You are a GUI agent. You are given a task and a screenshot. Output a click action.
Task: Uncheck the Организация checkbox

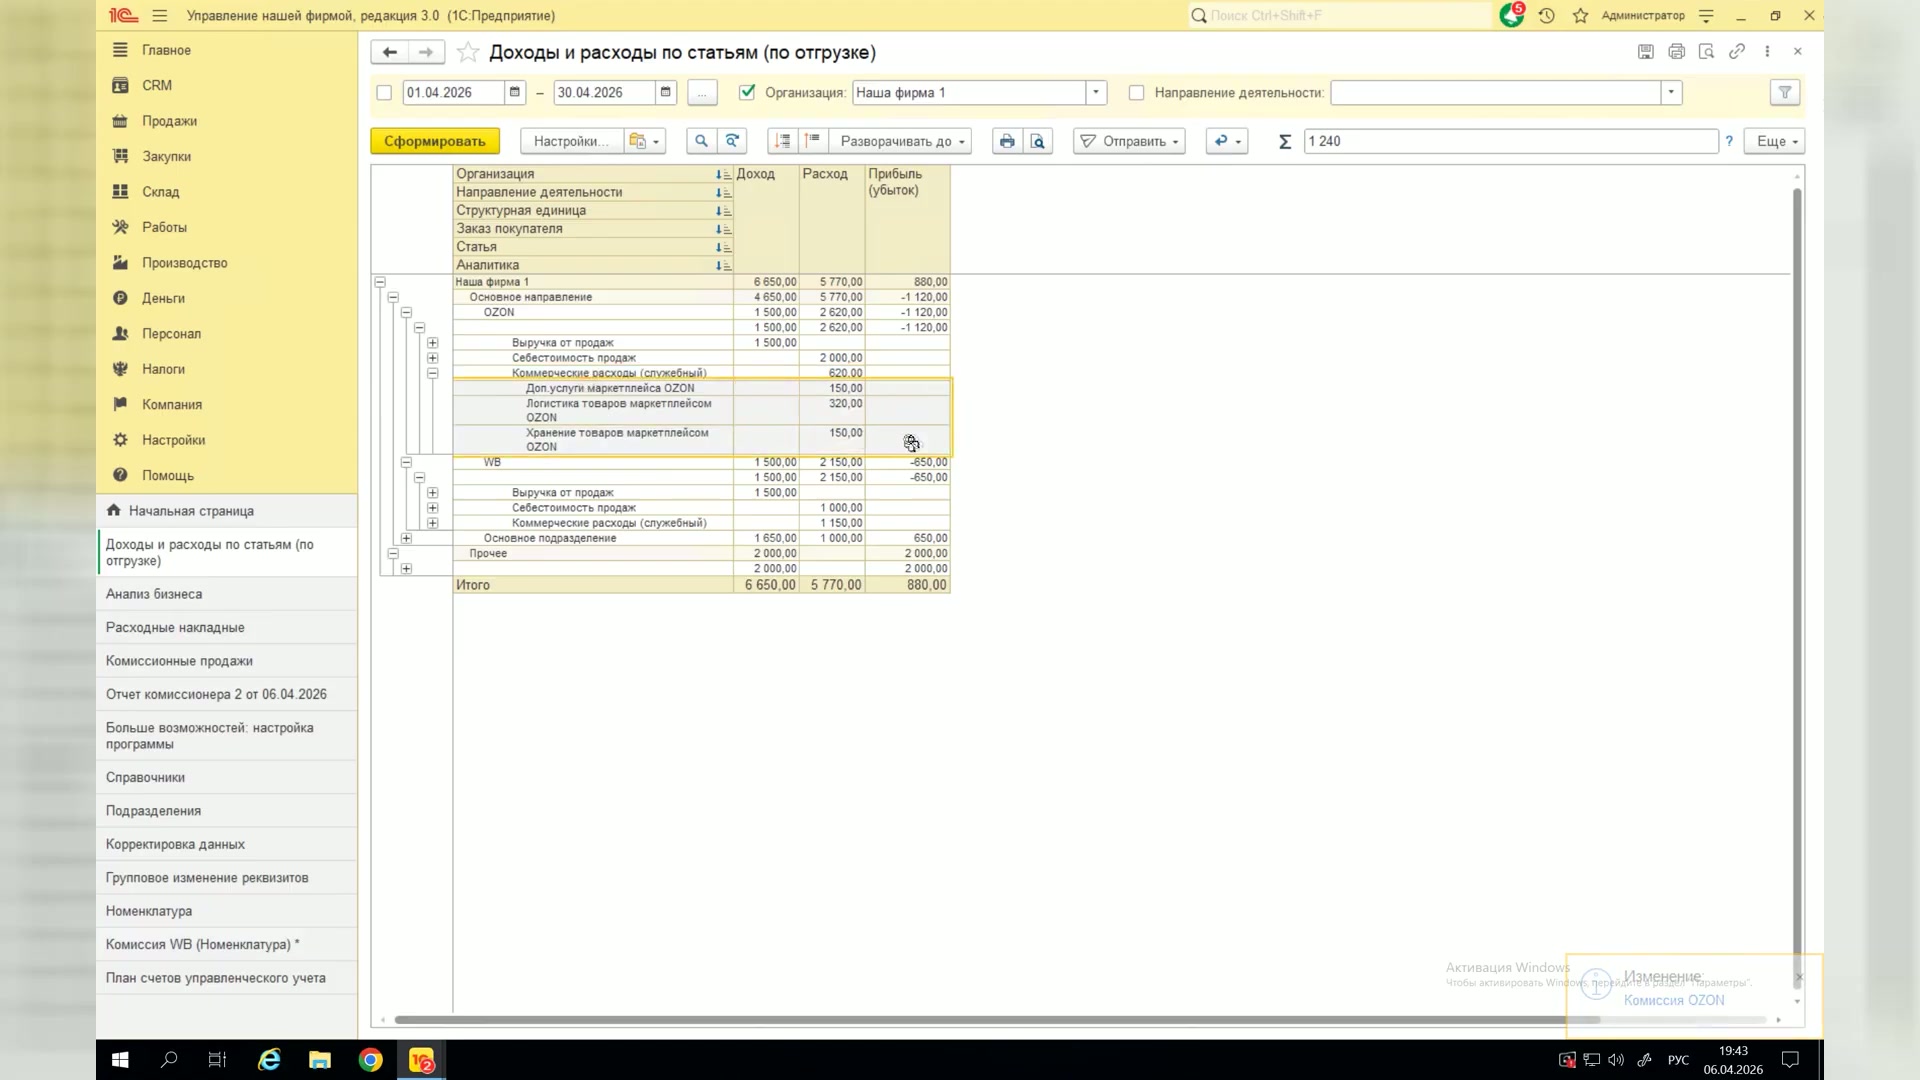coord(747,92)
